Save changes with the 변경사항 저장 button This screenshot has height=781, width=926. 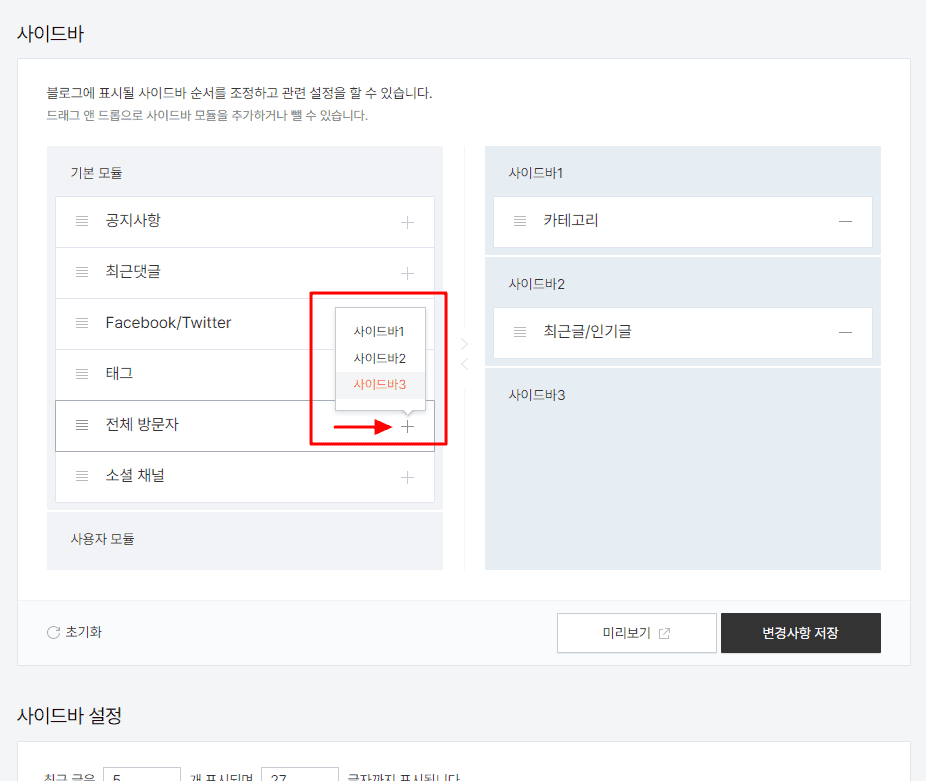(800, 632)
